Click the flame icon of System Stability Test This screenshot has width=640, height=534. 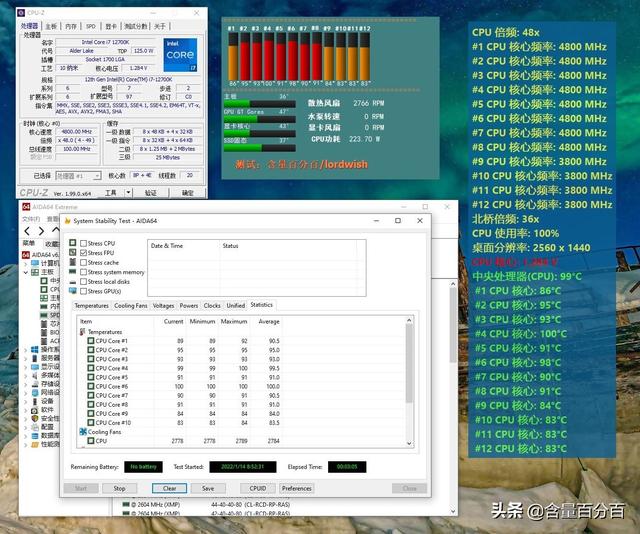coord(67,221)
